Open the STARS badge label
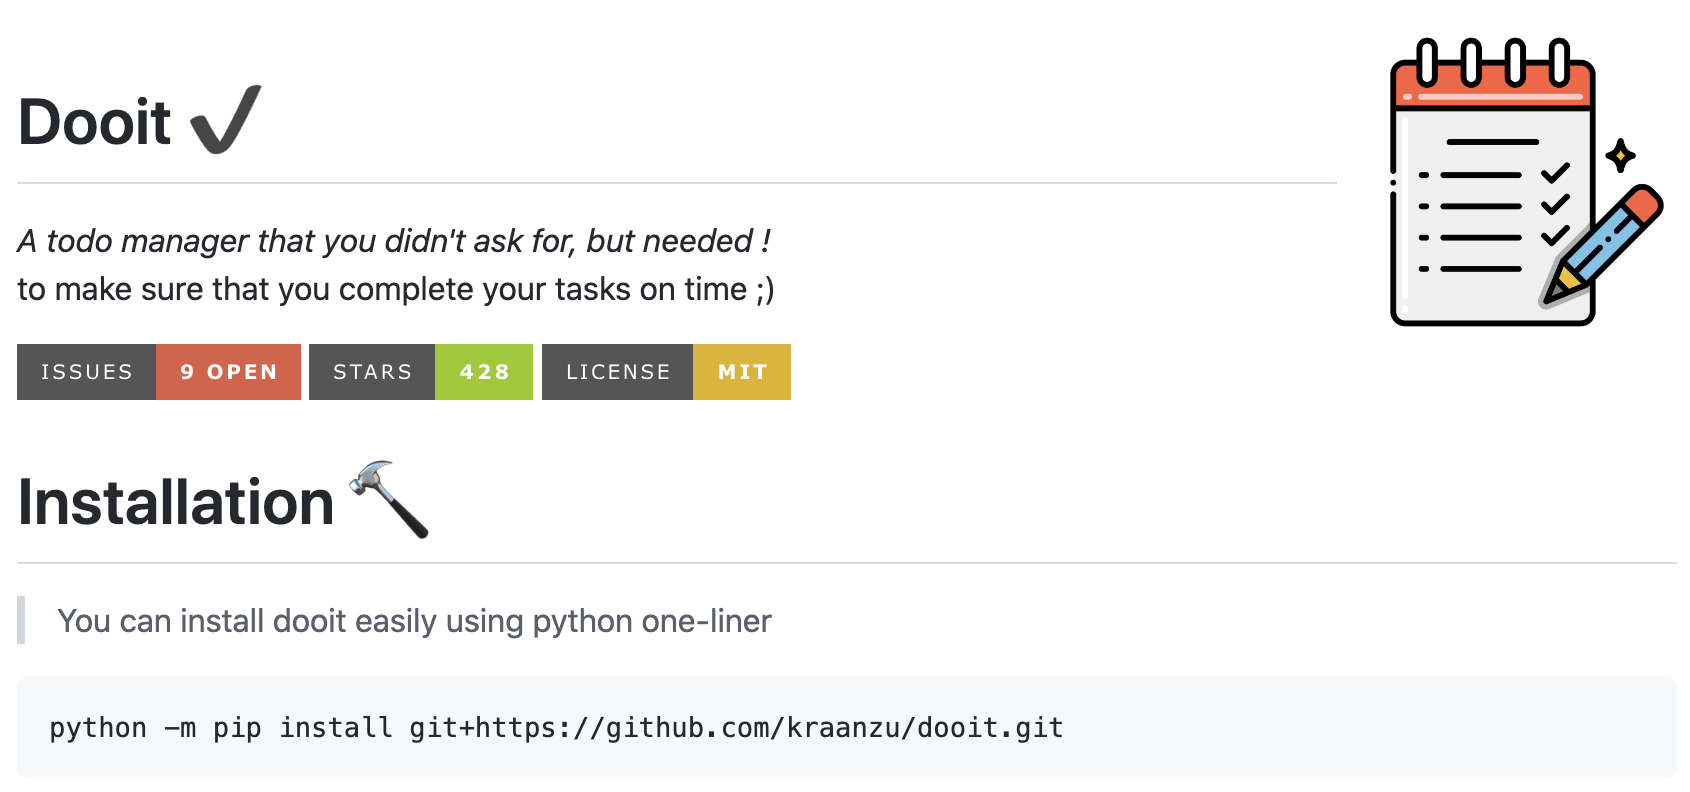The height and width of the screenshot is (792, 1690). pyautogui.click(x=372, y=372)
